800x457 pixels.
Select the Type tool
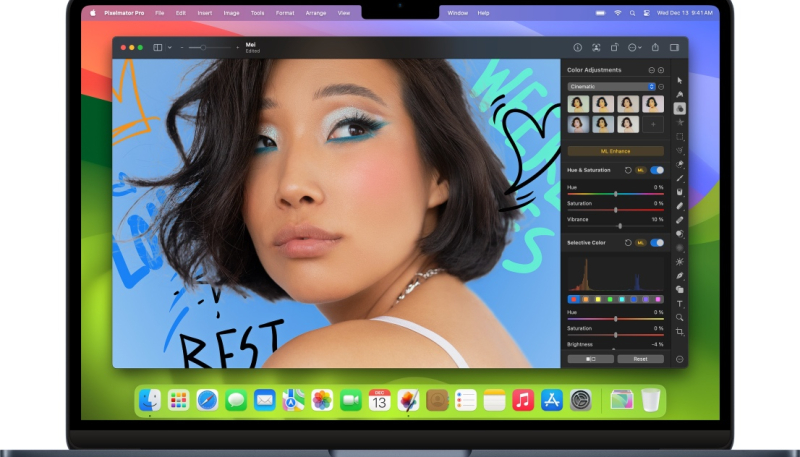pos(680,303)
